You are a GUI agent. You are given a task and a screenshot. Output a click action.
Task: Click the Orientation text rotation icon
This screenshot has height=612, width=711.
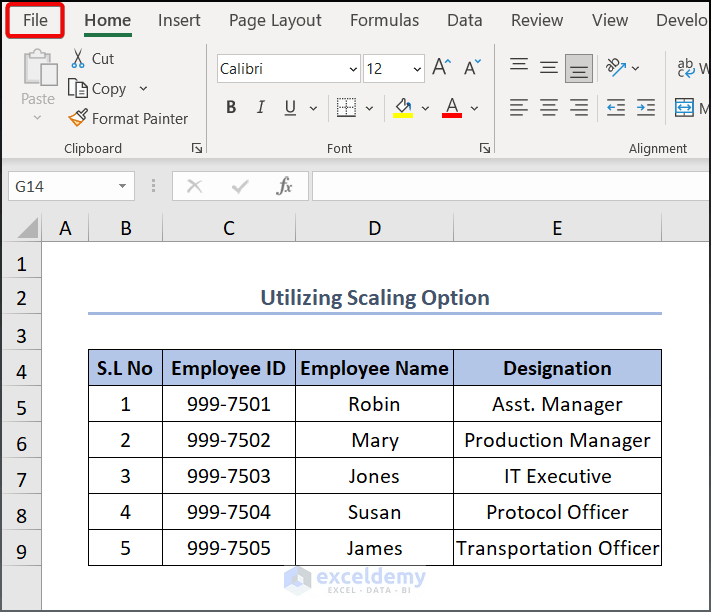pyautogui.click(x=616, y=68)
